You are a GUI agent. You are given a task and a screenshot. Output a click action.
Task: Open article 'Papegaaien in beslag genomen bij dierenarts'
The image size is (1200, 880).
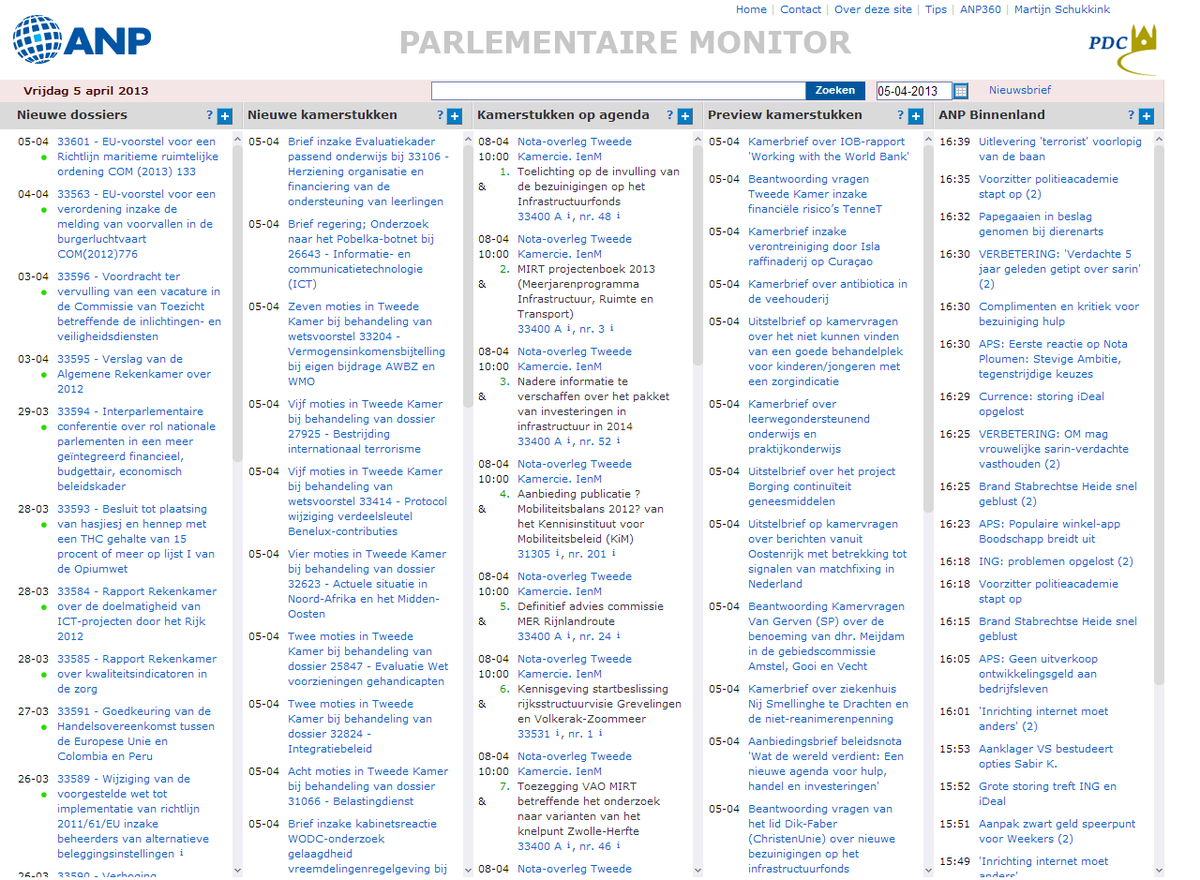coord(1035,224)
